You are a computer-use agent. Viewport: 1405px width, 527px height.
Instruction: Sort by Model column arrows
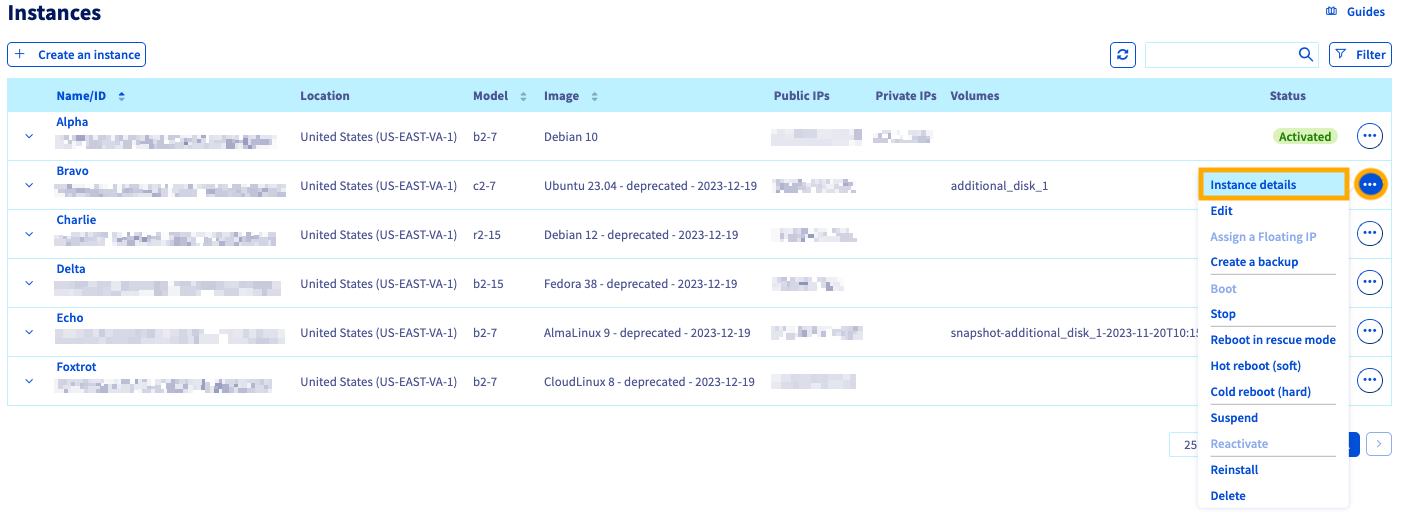(x=523, y=96)
